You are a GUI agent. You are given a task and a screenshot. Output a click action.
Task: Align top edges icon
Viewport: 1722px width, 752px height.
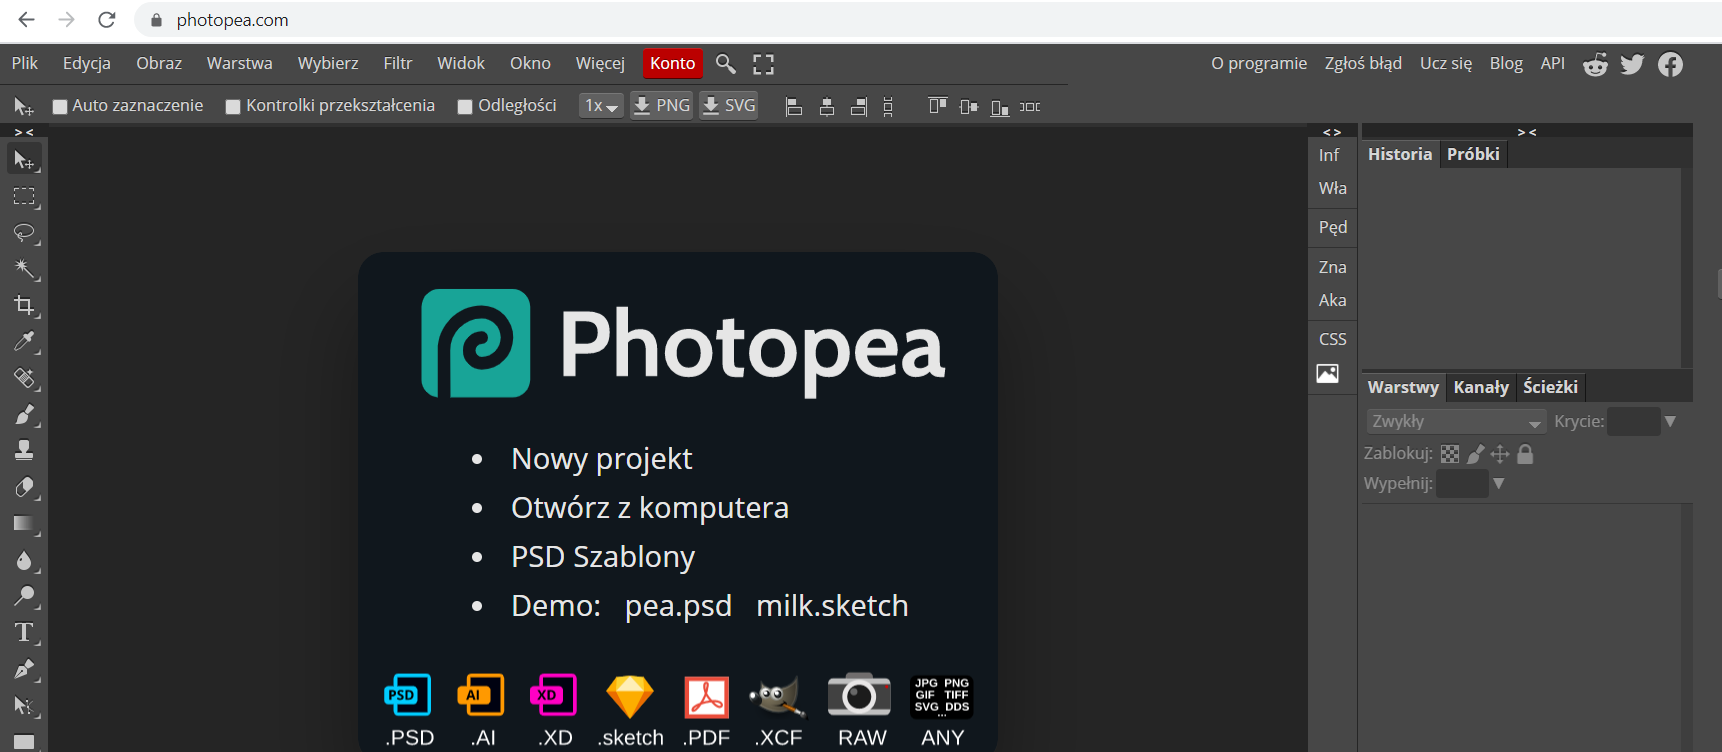click(937, 106)
